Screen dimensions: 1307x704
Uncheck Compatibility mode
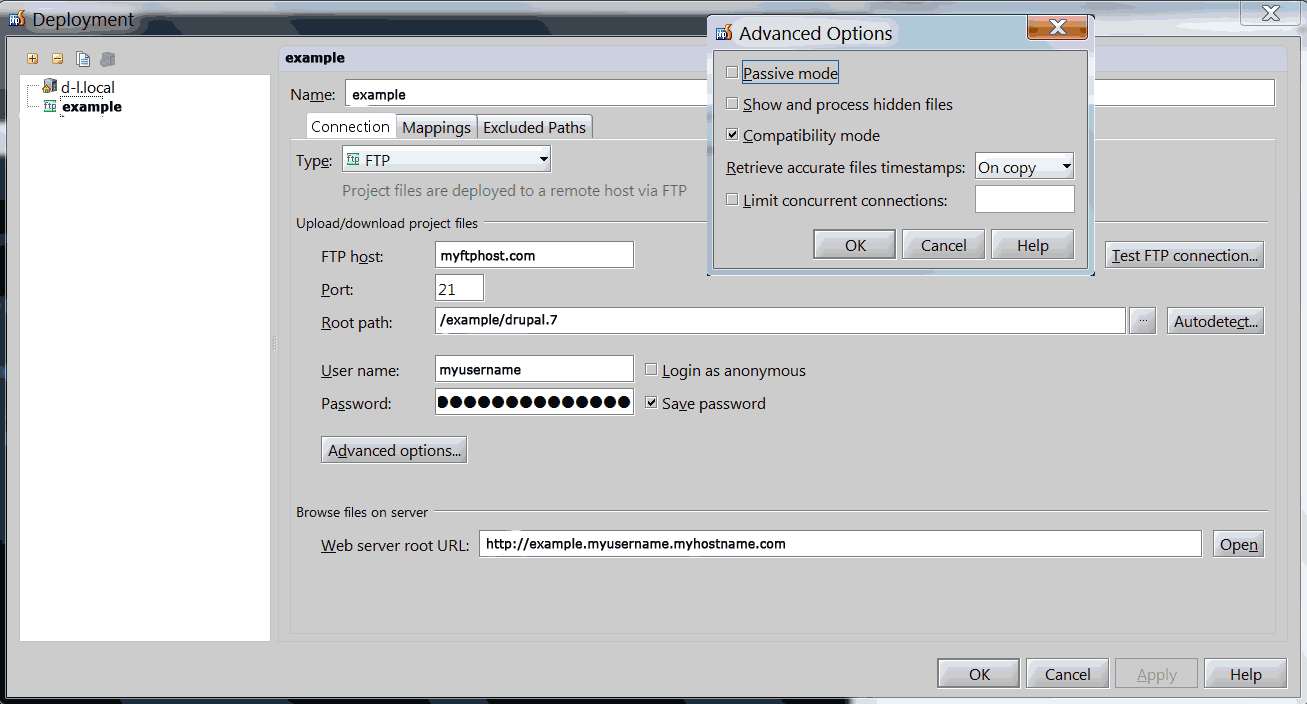(x=733, y=135)
